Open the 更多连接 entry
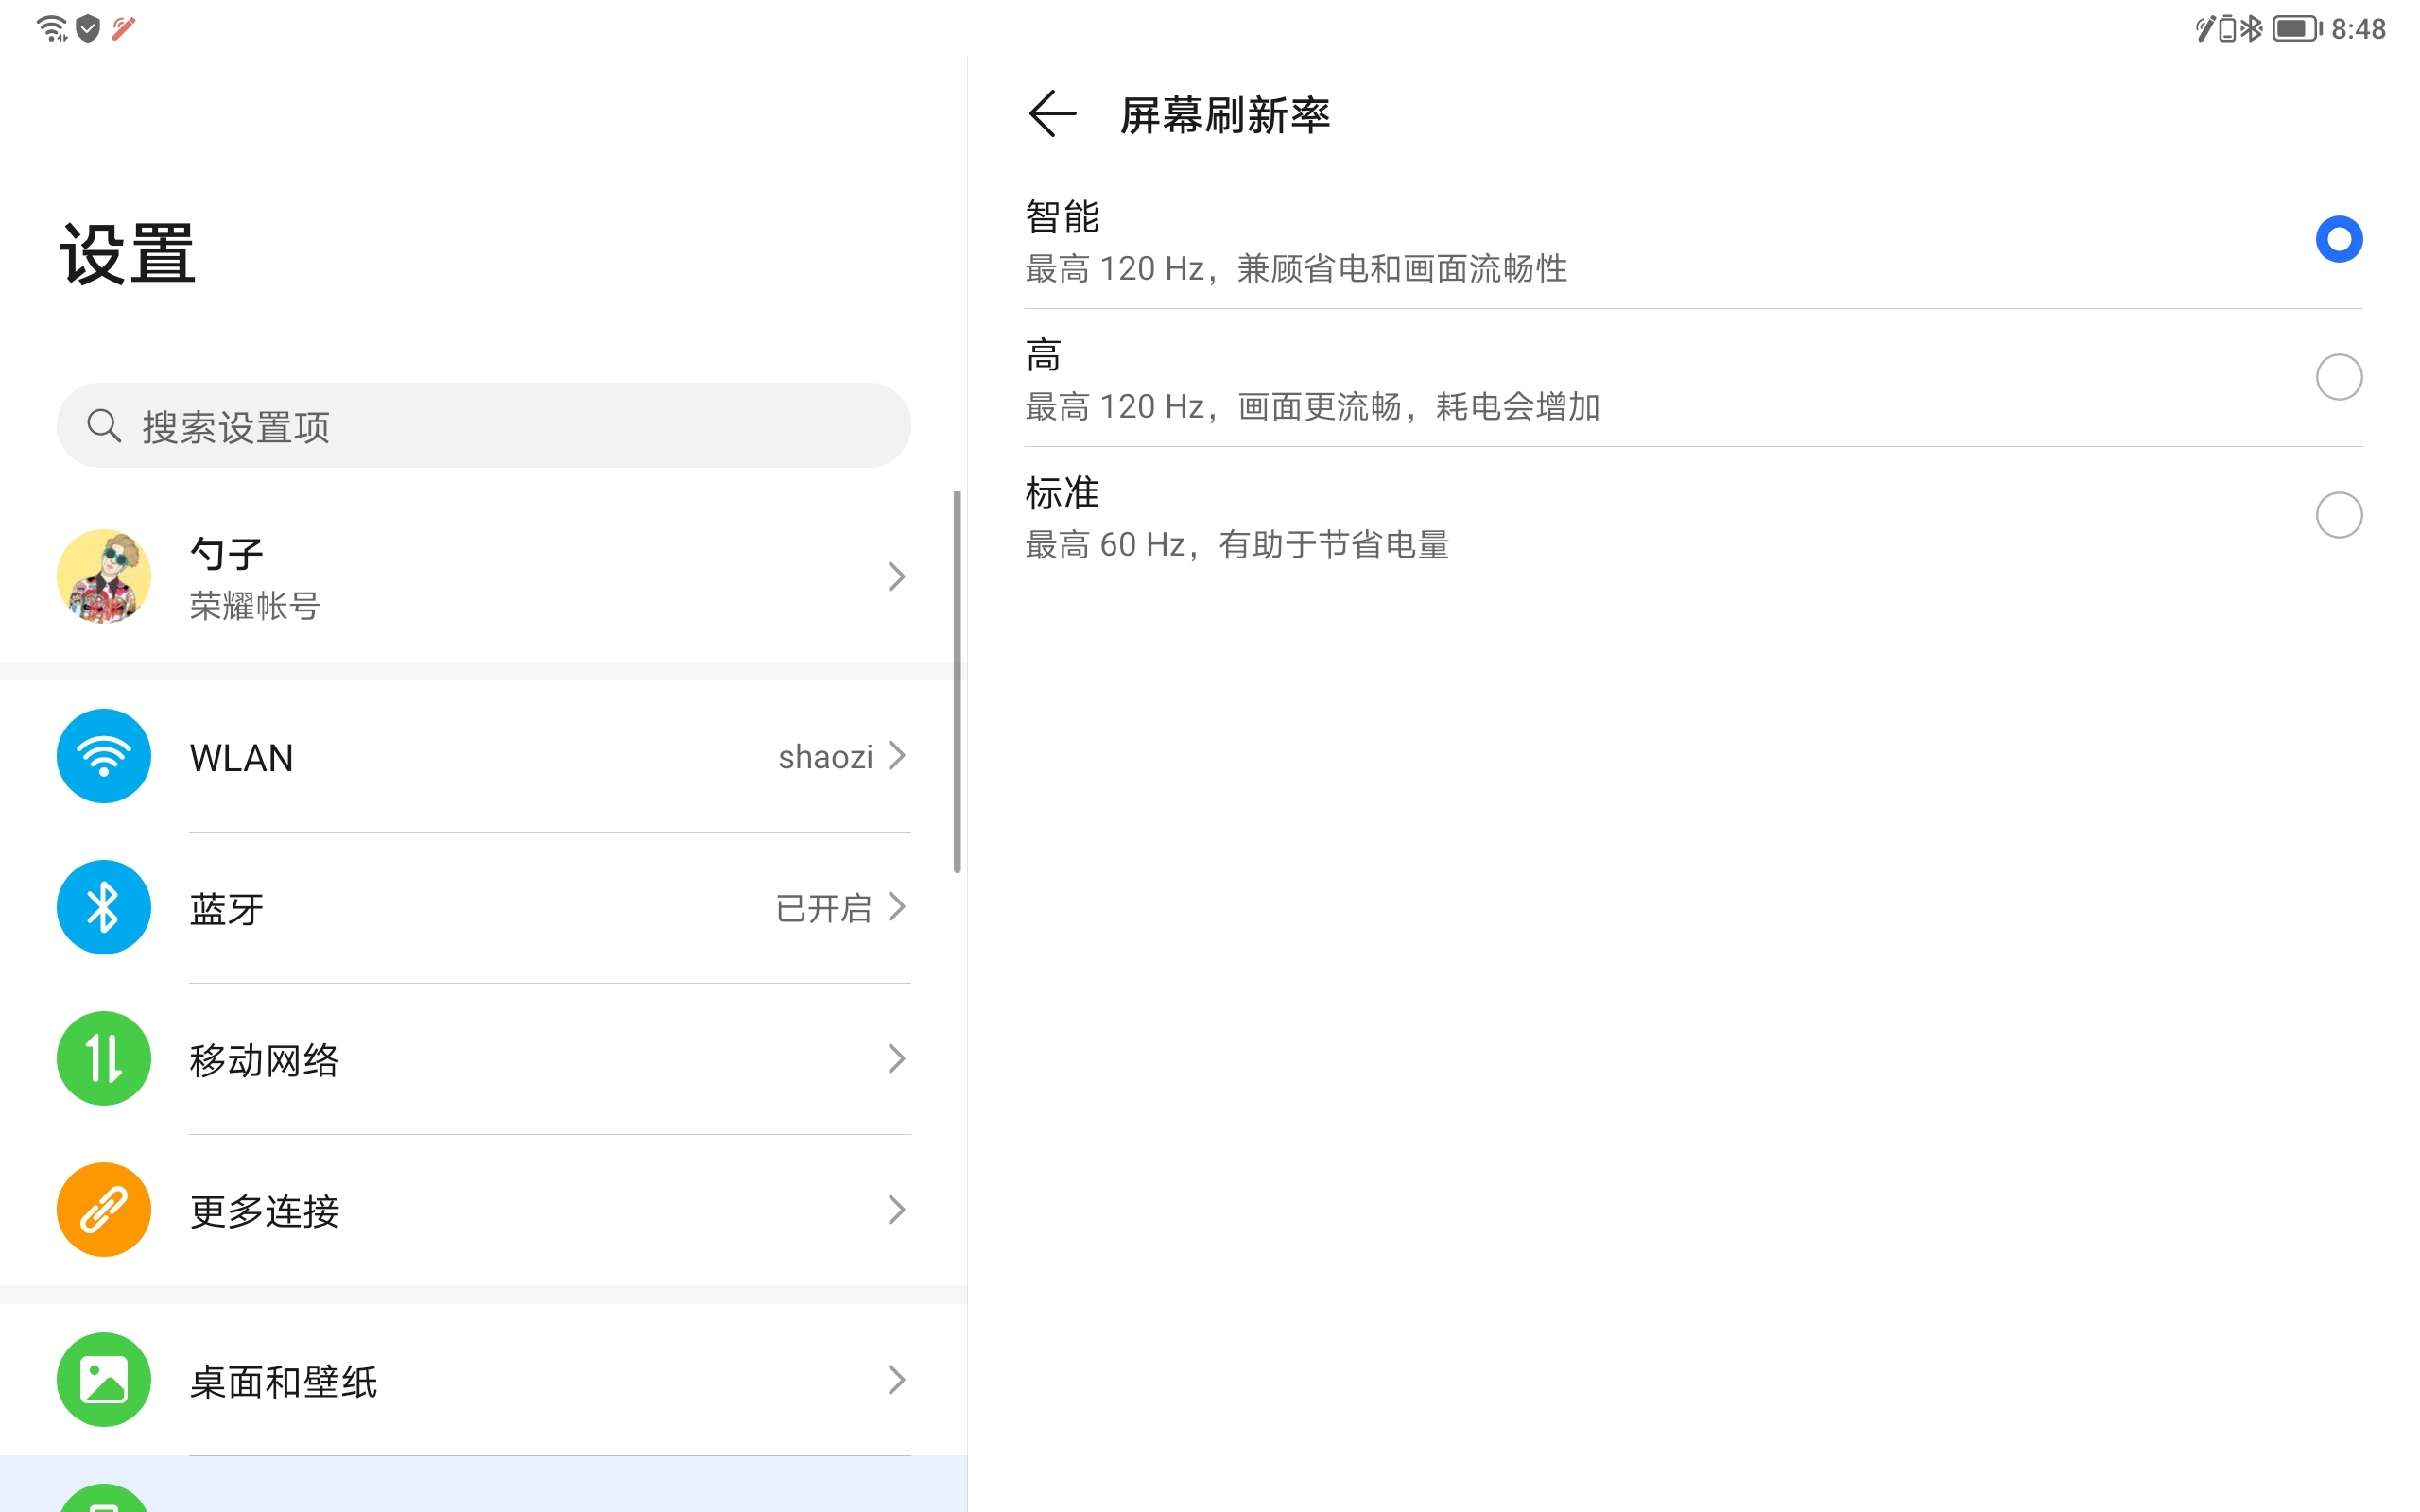2420x1512 pixels. [265, 1211]
